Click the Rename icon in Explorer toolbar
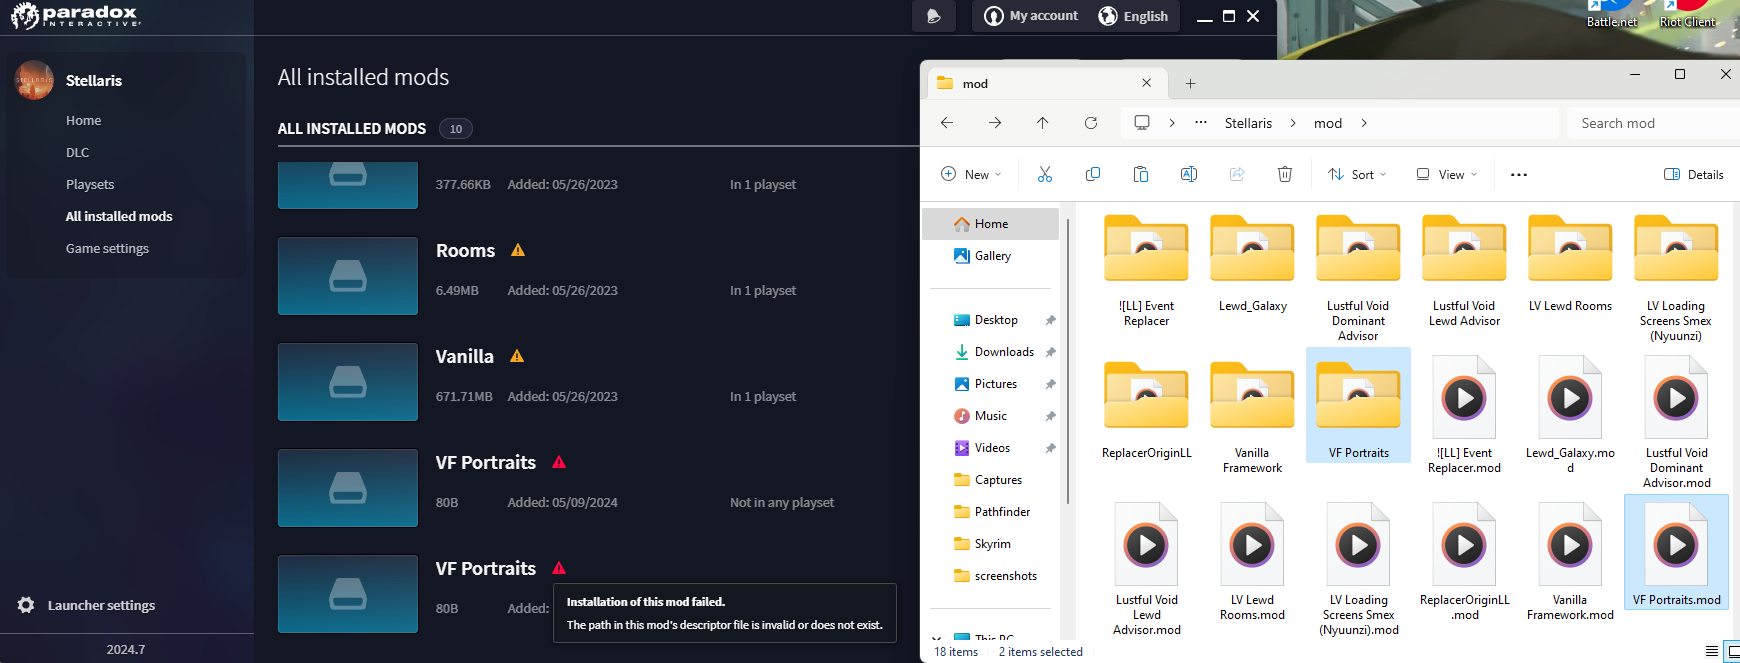The image size is (1740, 663). coord(1189,174)
